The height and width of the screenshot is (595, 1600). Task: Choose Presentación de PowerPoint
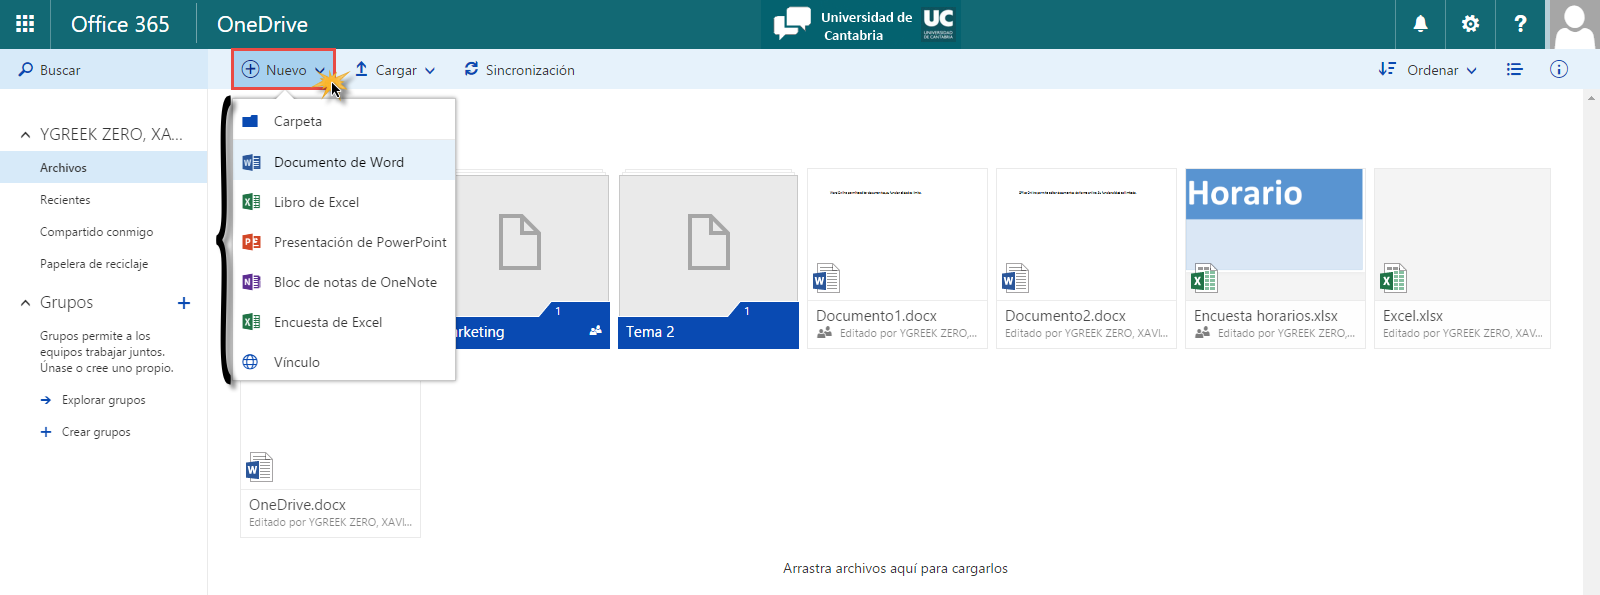tap(344, 242)
